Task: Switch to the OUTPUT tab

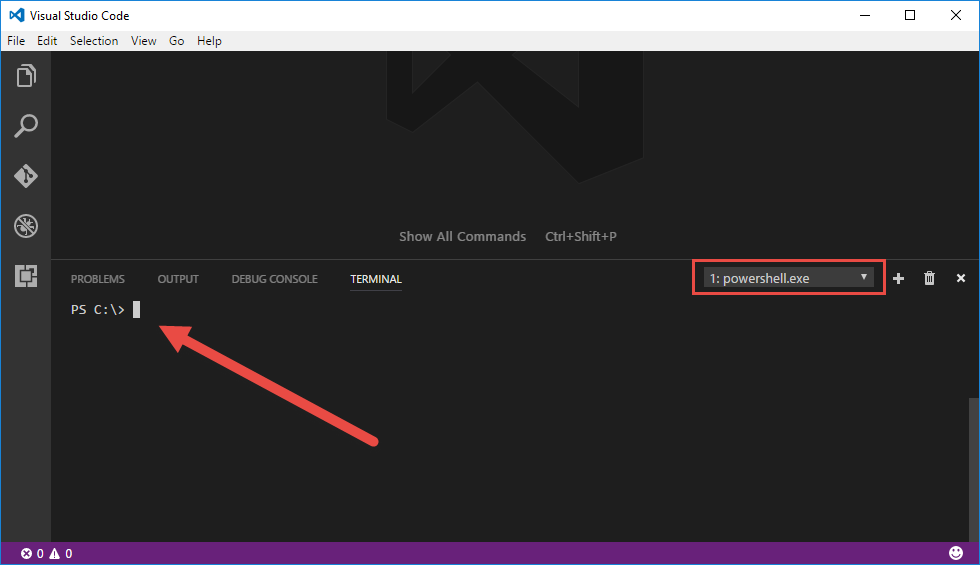Action: 178,279
